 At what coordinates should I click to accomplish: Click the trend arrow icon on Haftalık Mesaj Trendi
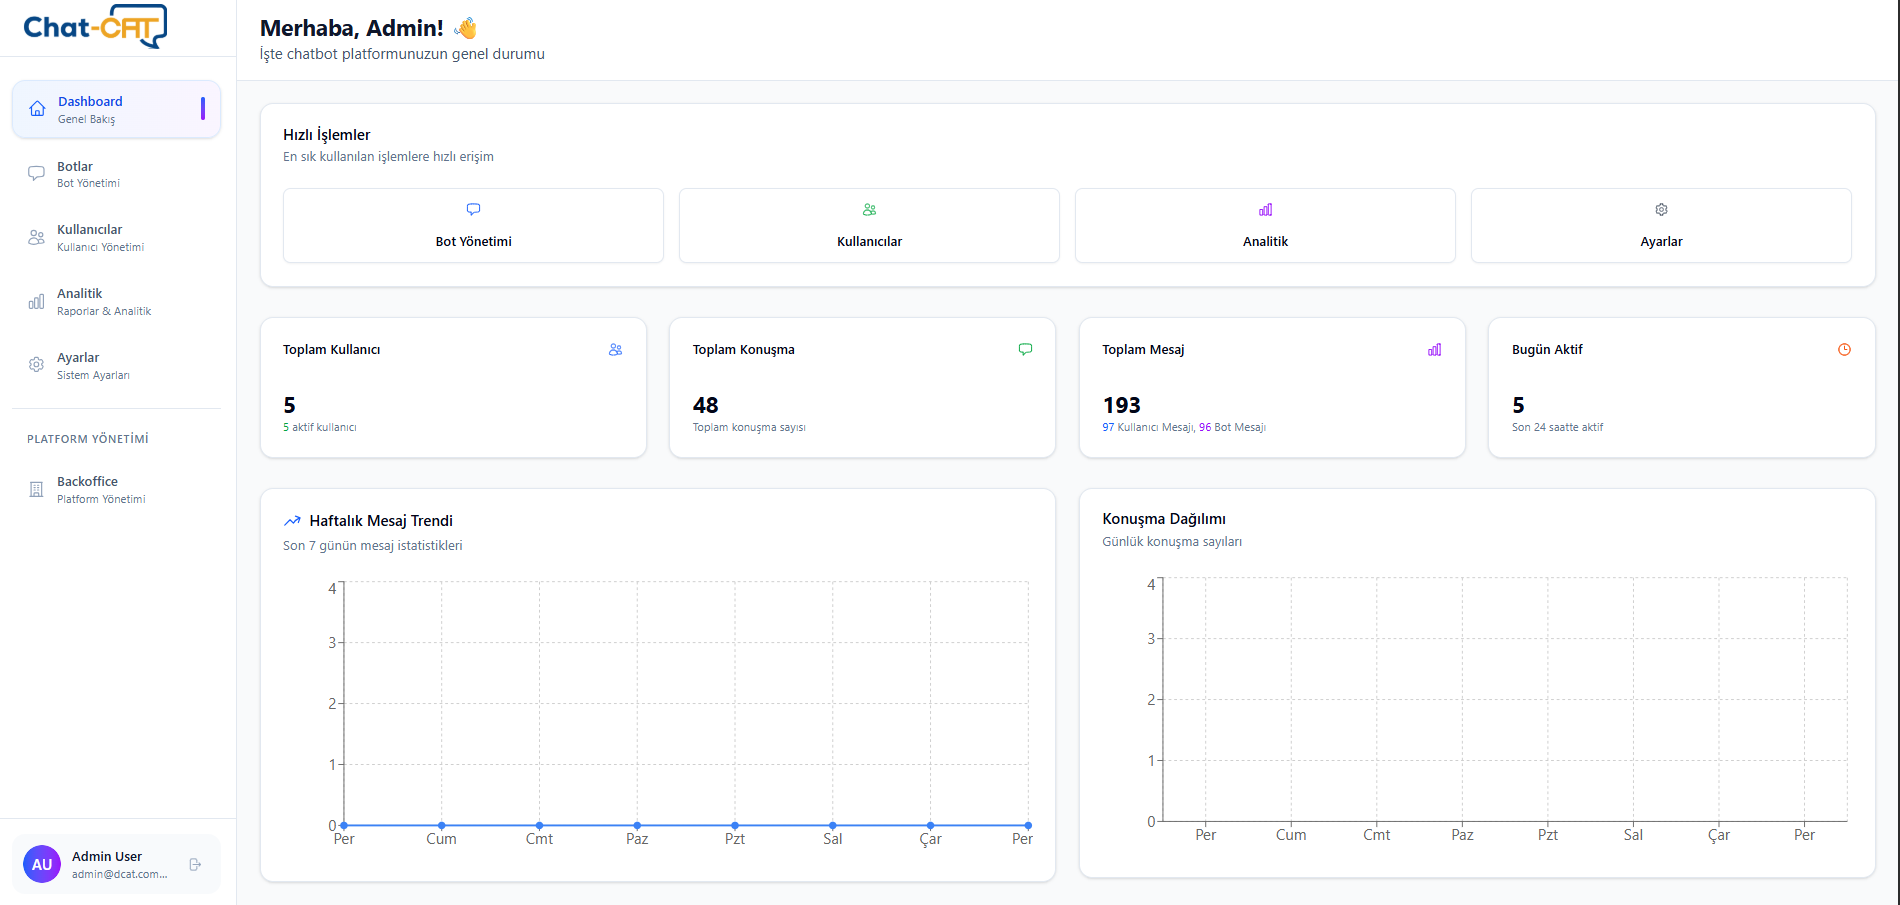[292, 520]
